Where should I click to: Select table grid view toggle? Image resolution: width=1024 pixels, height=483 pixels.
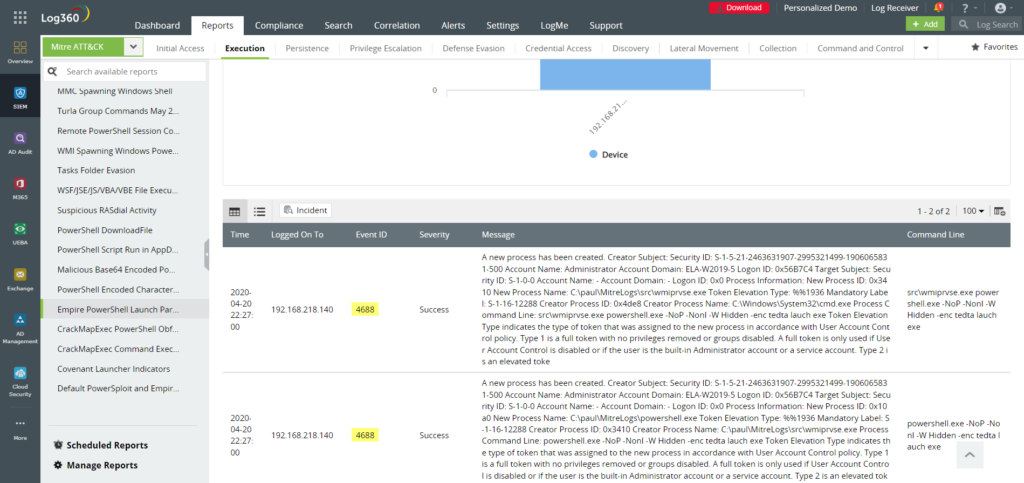click(235, 211)
